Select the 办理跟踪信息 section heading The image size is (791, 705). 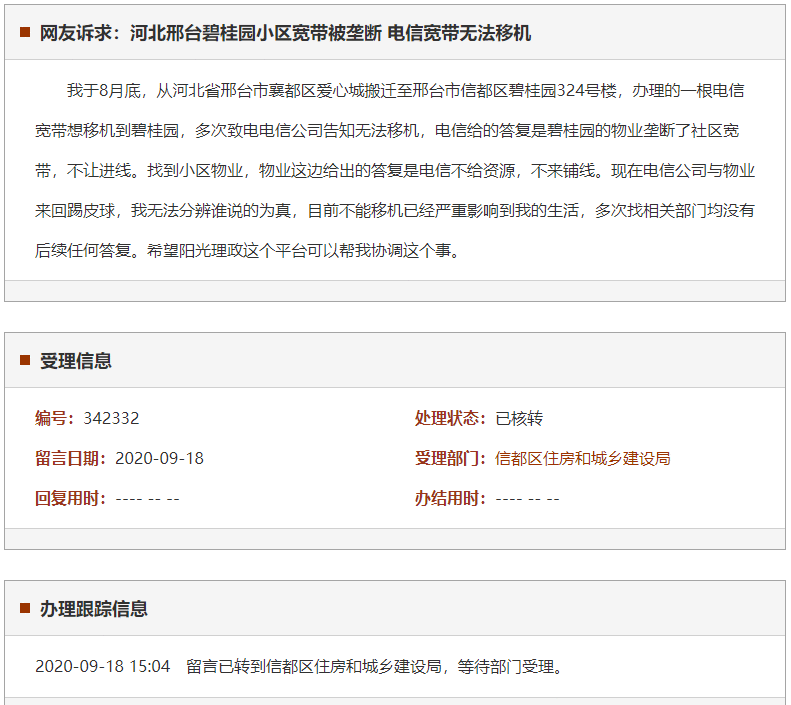coord(94,609)
